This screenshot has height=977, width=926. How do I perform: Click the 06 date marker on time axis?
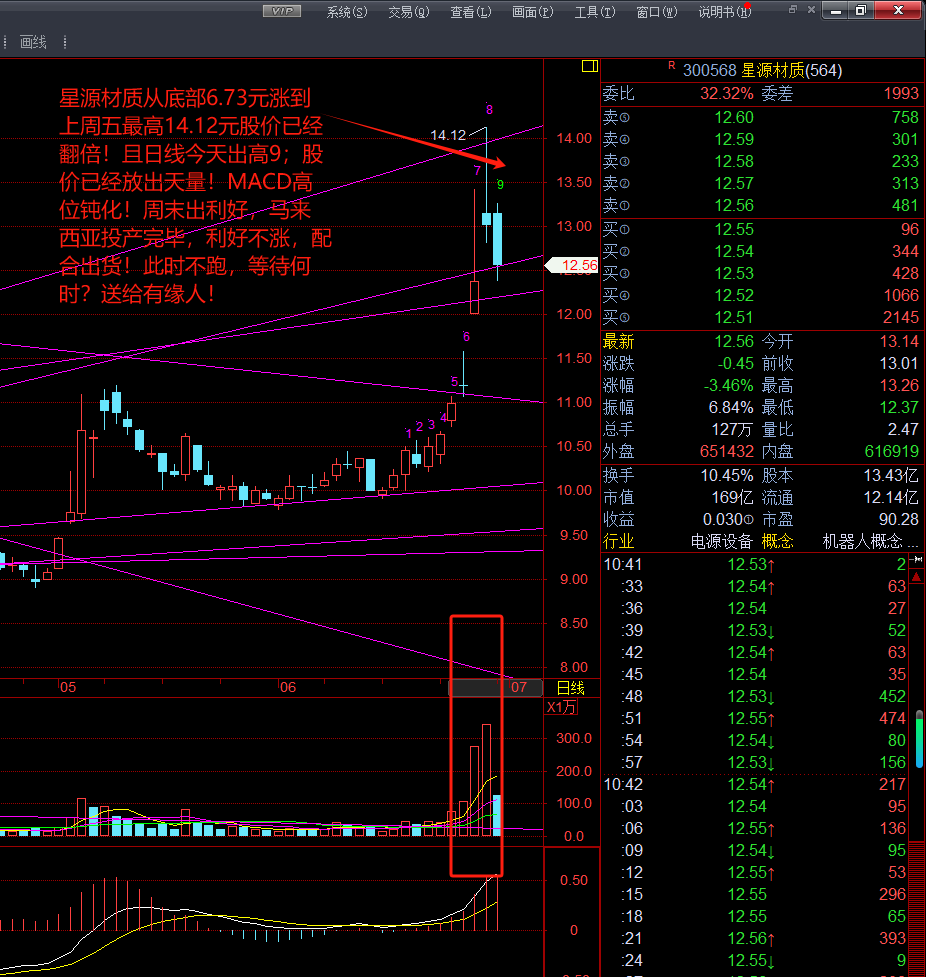click(x=288, y=687)
